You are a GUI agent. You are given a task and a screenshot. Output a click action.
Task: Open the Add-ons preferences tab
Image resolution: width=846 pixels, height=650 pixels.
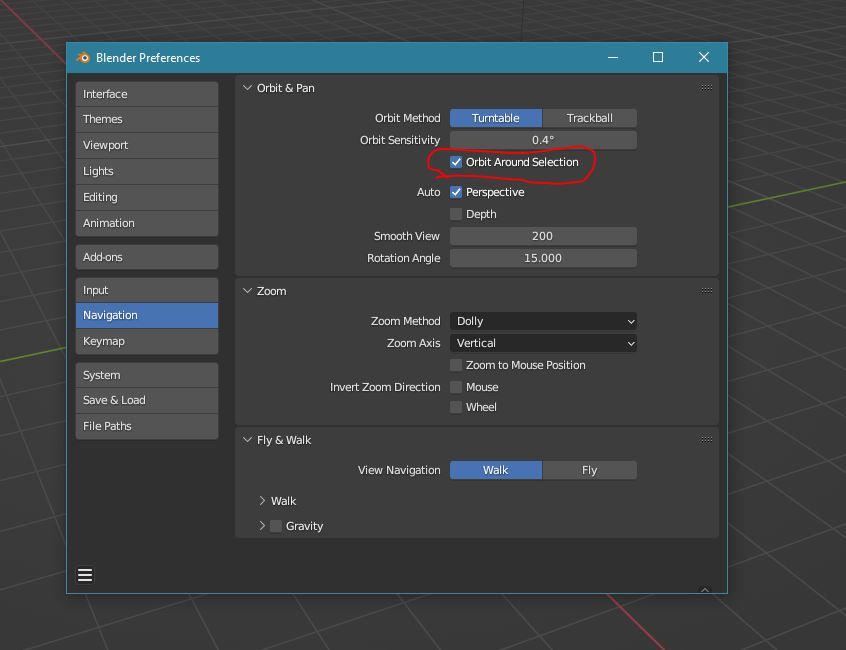click(x=147, y=257)
